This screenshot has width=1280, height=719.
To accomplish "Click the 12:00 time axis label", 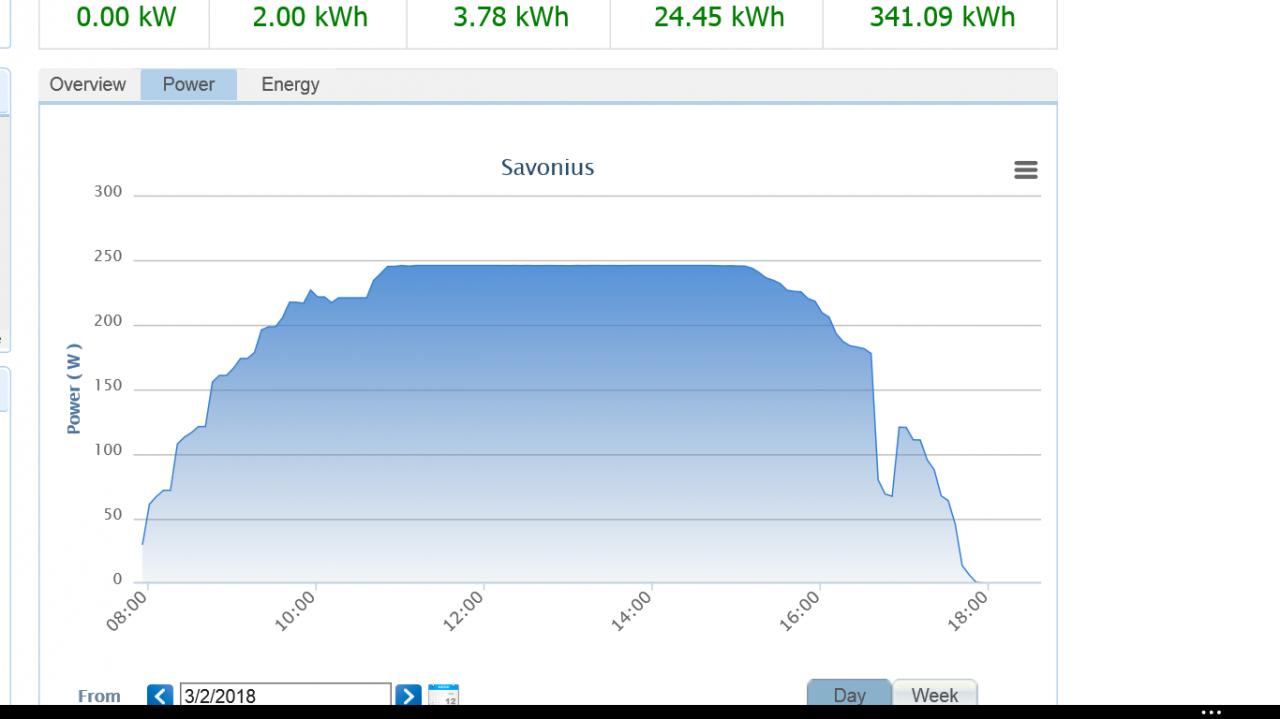I will [463, 610].
